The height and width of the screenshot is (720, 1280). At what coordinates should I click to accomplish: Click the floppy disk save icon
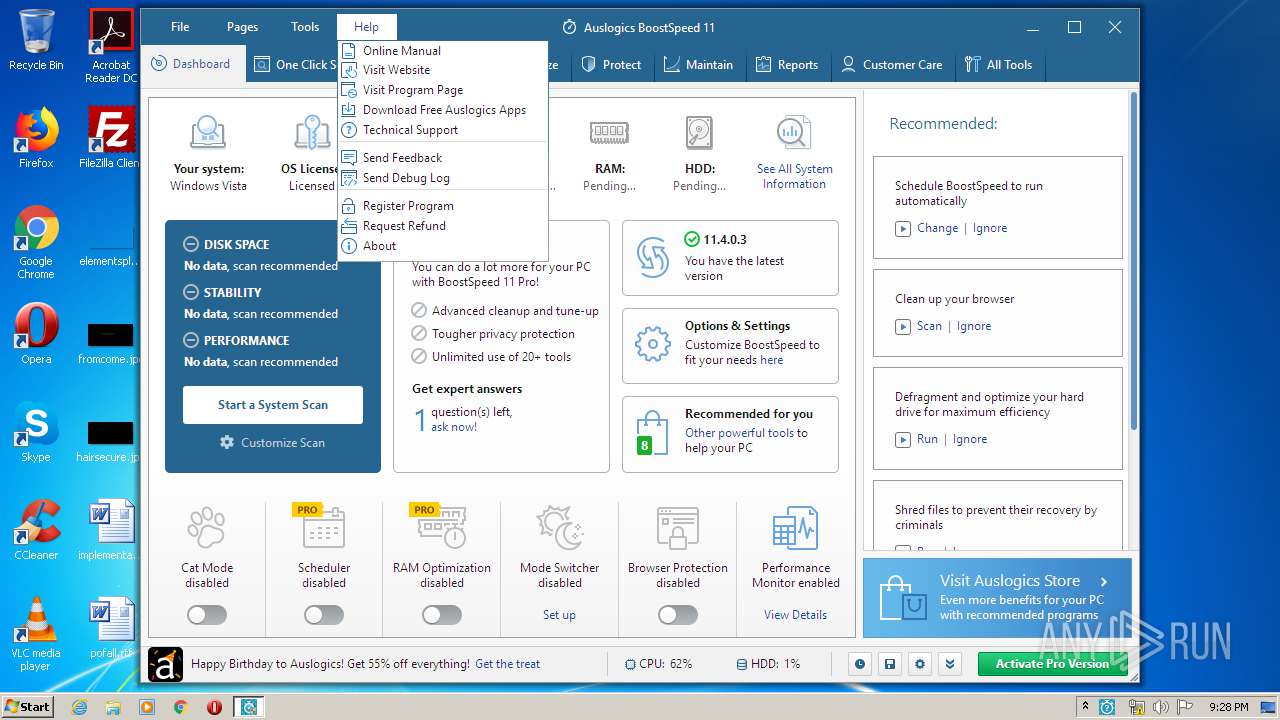click(x=890, y=664)
